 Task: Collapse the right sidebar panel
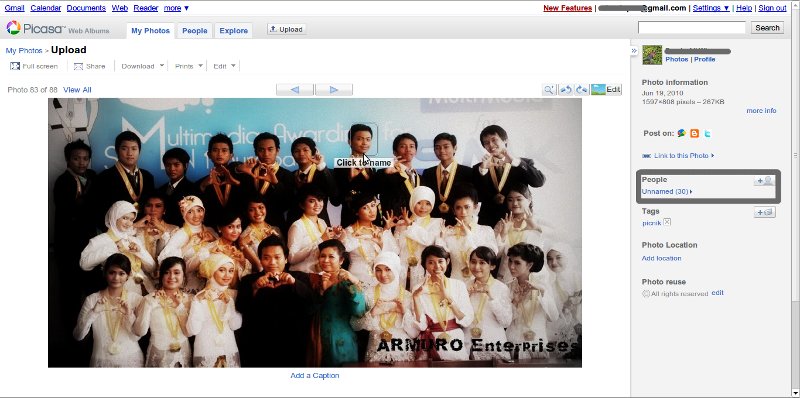point(634,51)
